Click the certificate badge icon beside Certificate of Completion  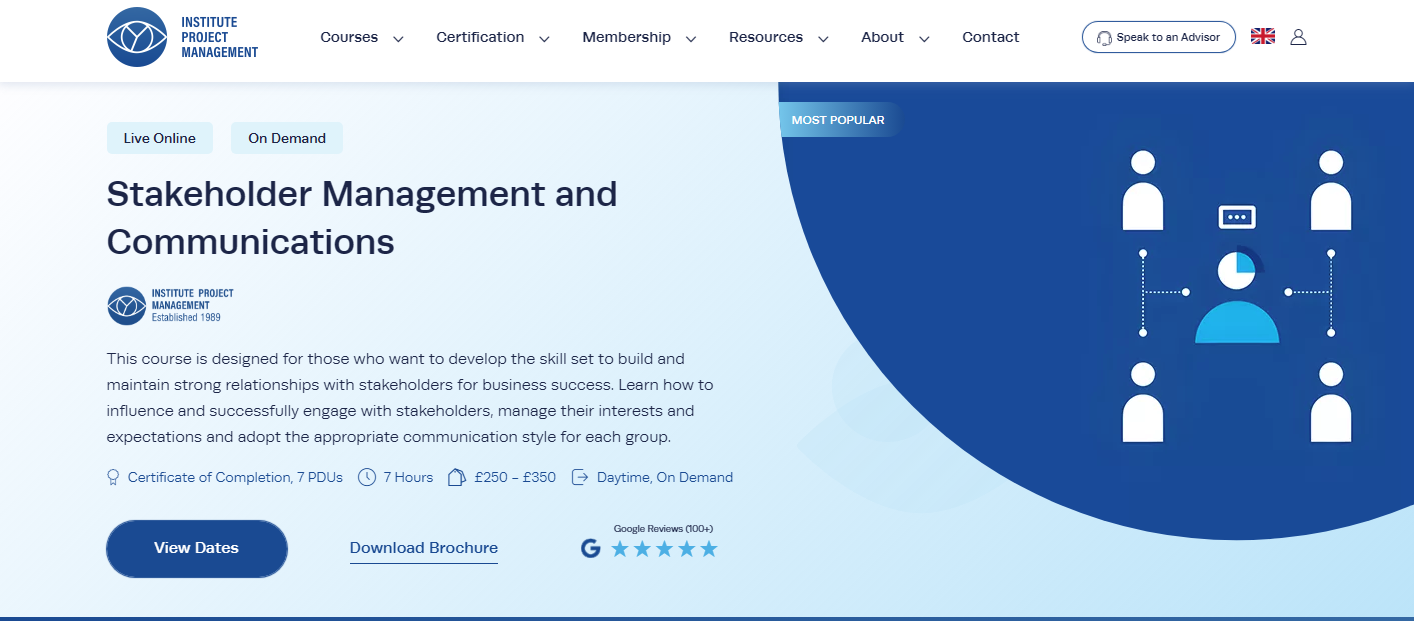tap(111, 477)
